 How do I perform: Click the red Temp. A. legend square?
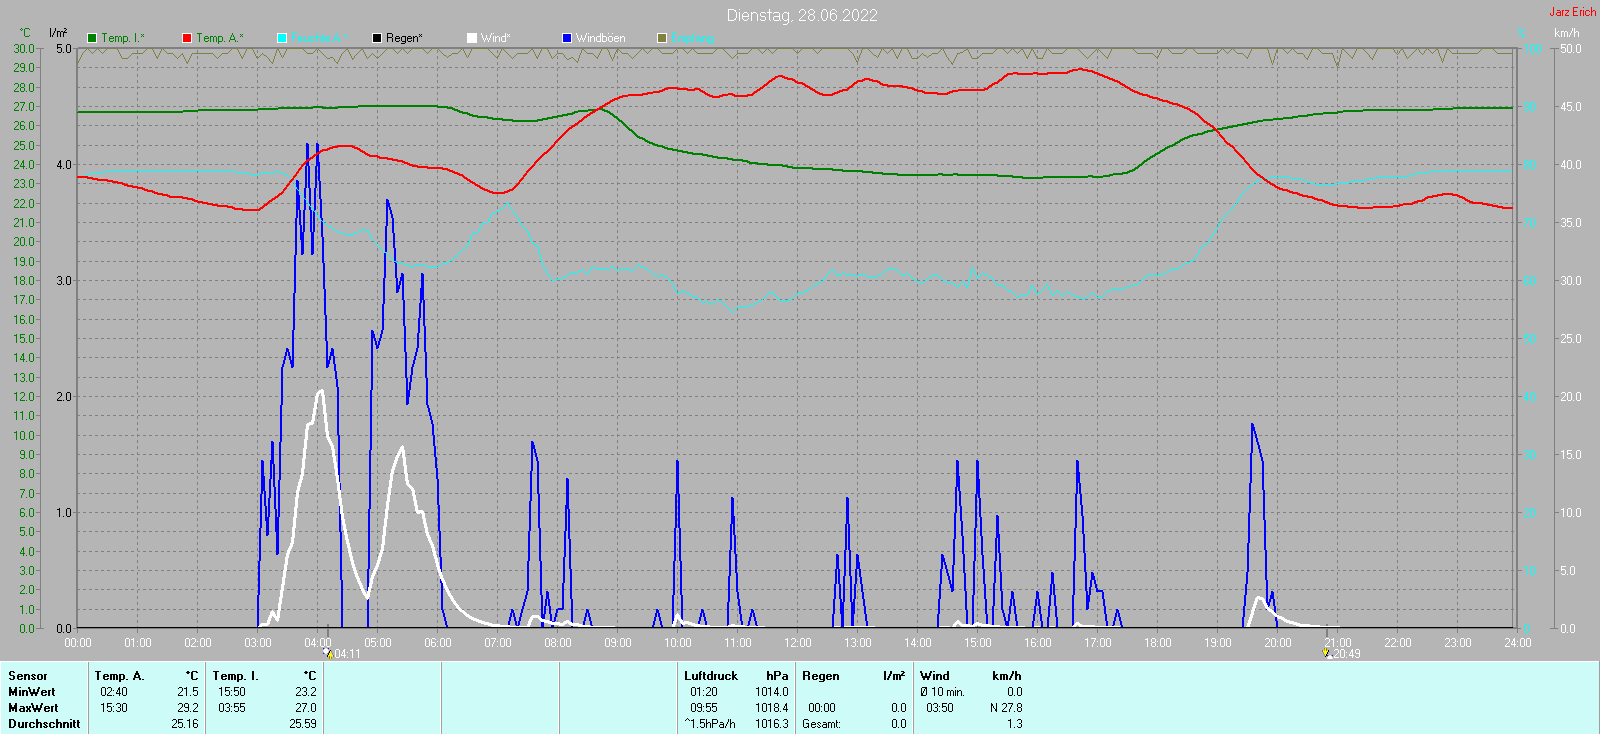click(187, 38)
